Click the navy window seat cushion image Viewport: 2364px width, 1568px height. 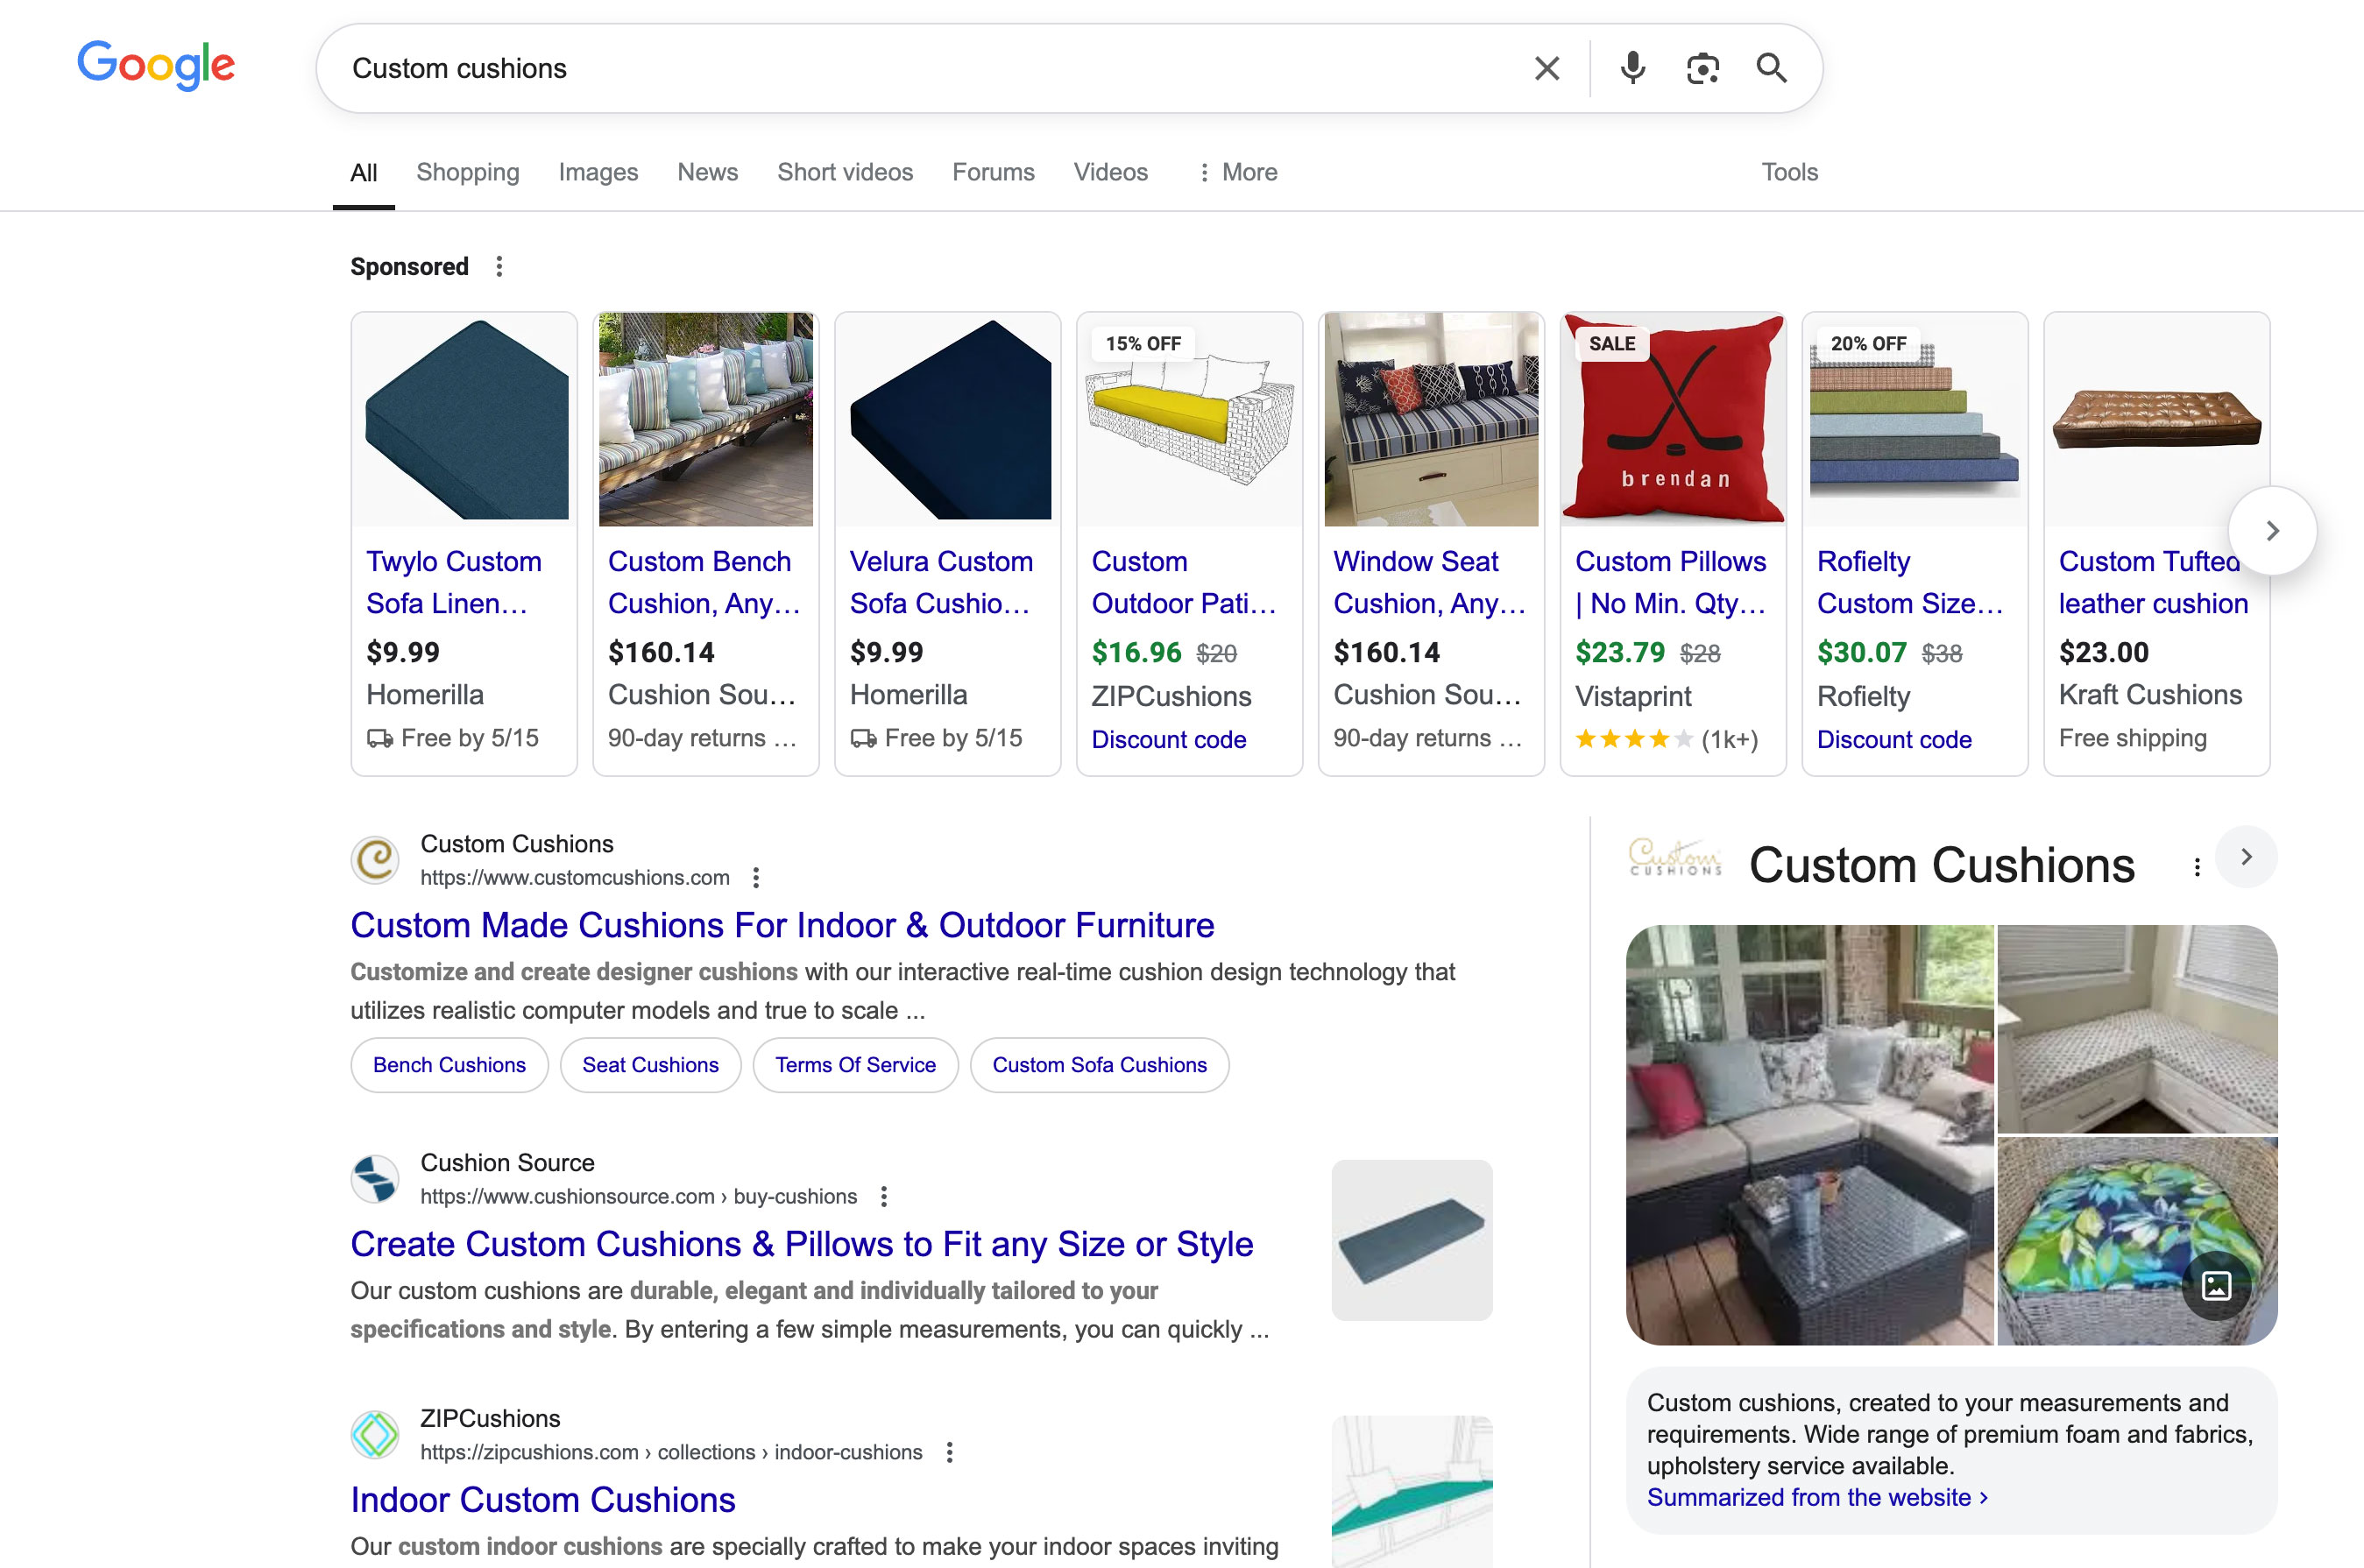[1431, 419]
